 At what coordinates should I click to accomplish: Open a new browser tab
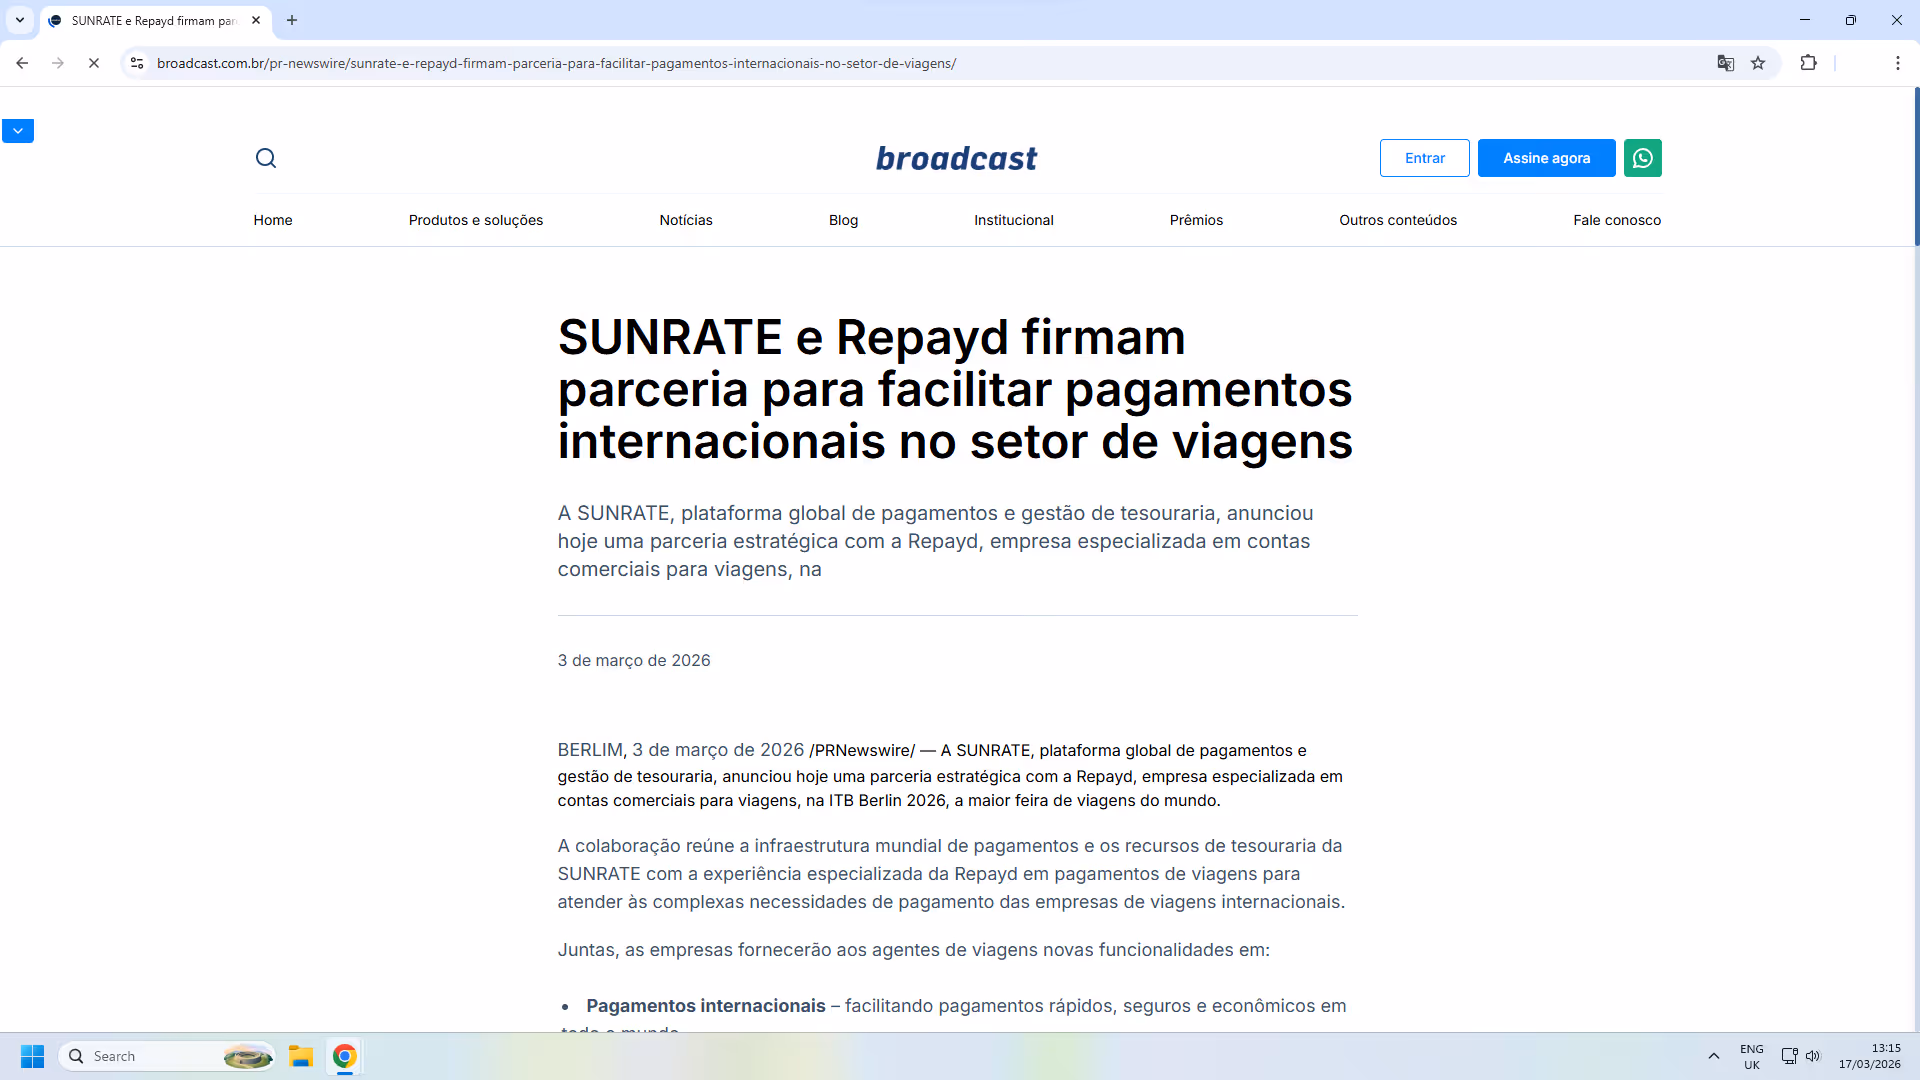pos(292,20)
